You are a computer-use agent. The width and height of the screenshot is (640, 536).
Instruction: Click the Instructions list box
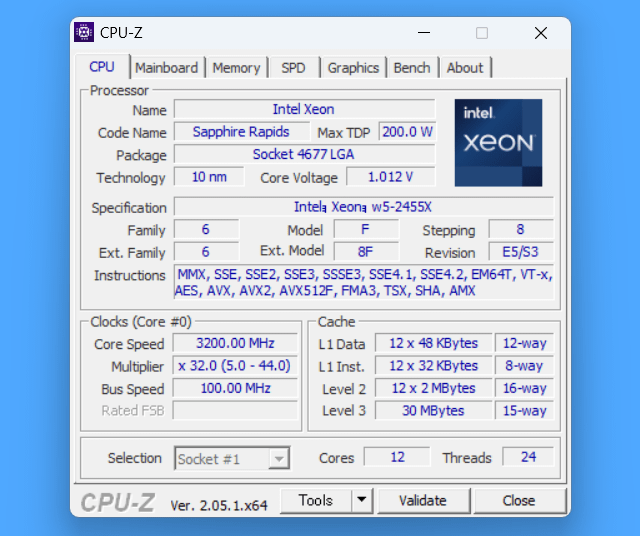pyautogui.click(x=364, y=282)
